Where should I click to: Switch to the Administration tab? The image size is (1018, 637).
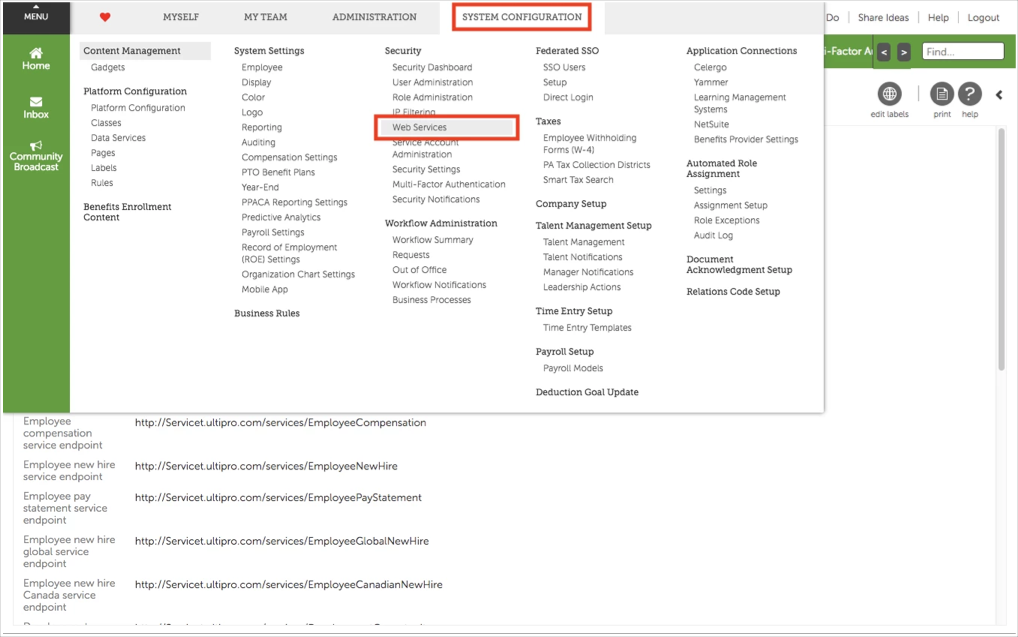tap(374, 17)
